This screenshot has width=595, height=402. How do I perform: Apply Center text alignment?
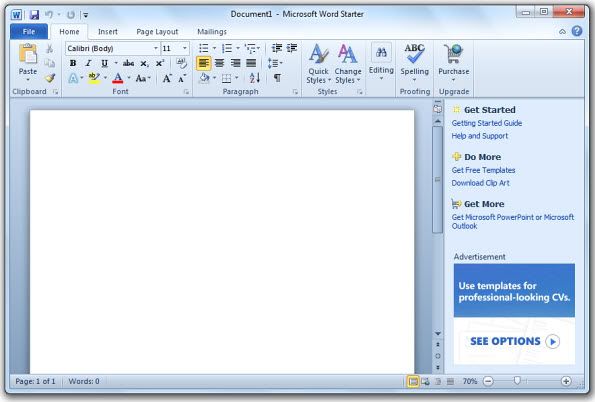pyautogui.click(x=219, y=63)
